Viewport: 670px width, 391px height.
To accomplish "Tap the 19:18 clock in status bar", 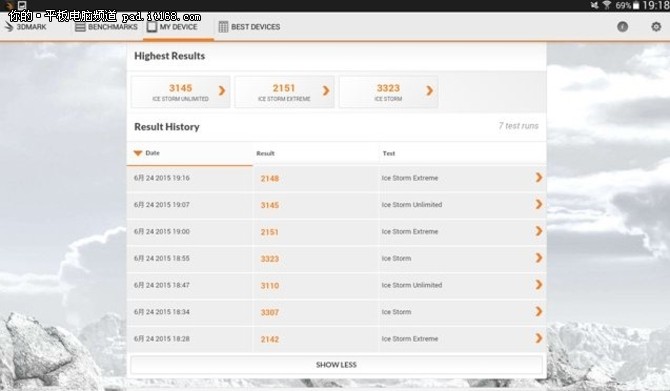I will (655, 6).
